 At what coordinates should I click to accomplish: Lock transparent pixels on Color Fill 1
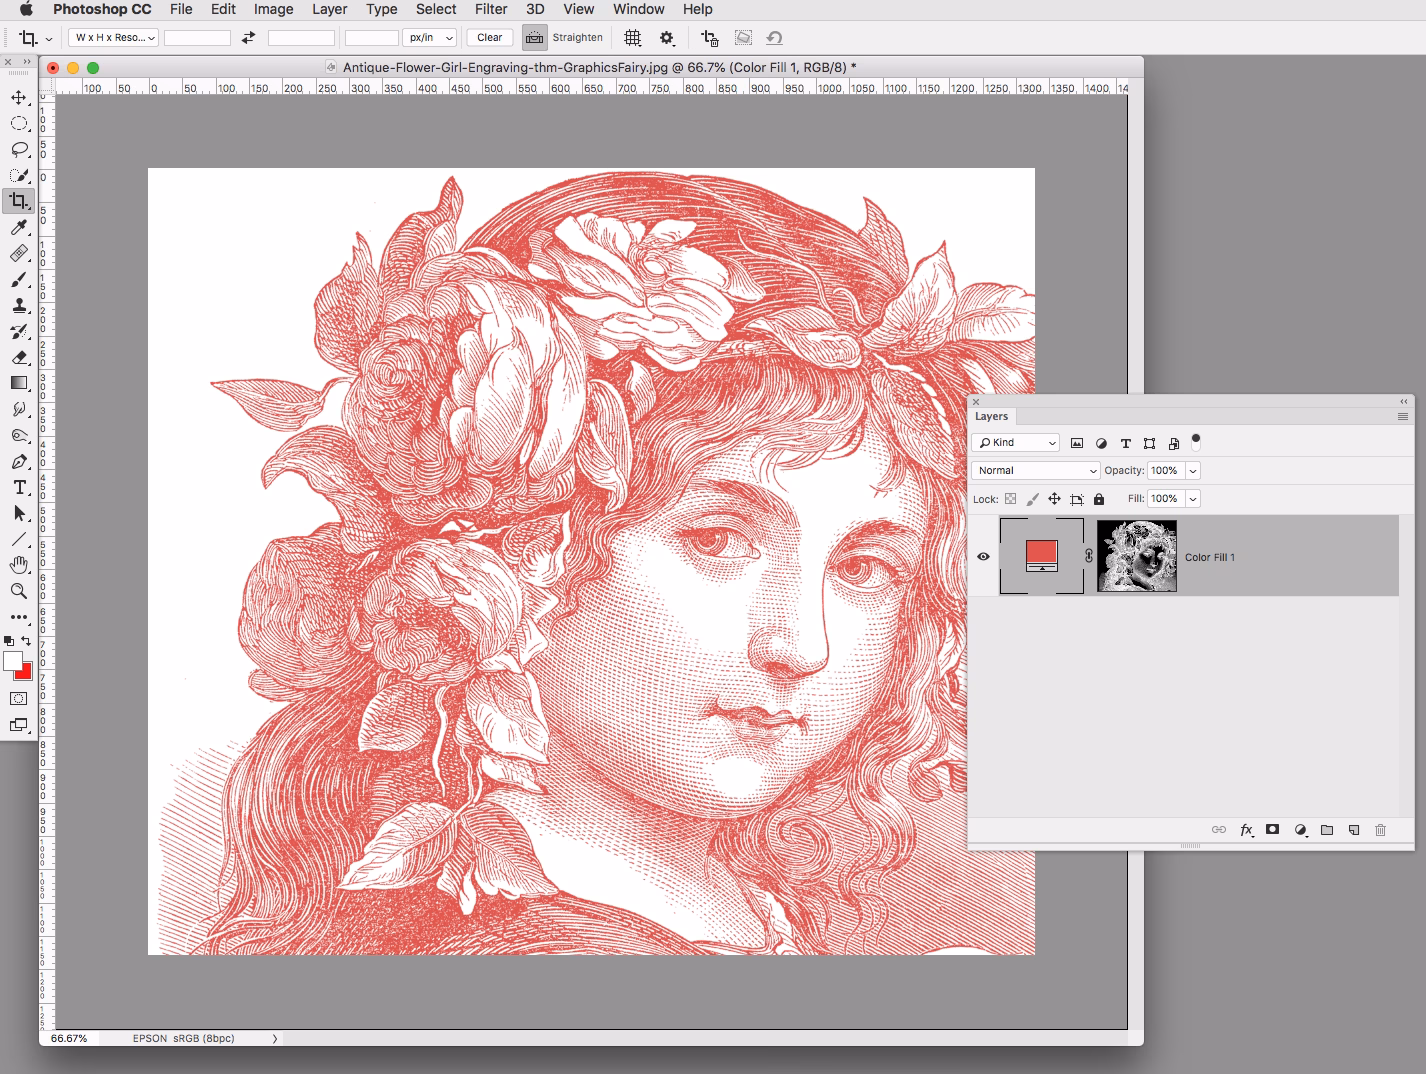1011,498
